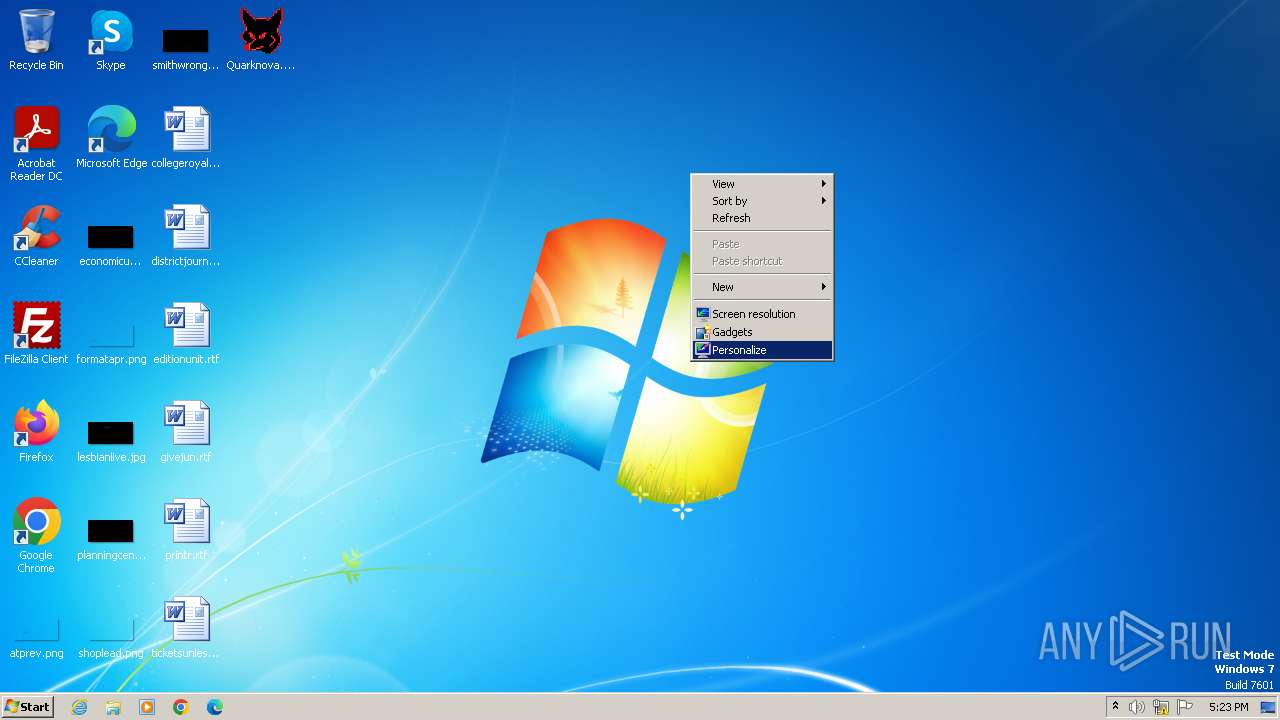Select the Quarknova desktop icon
The width and height of the screenshot is (1280, 720).
click(261, 40)
